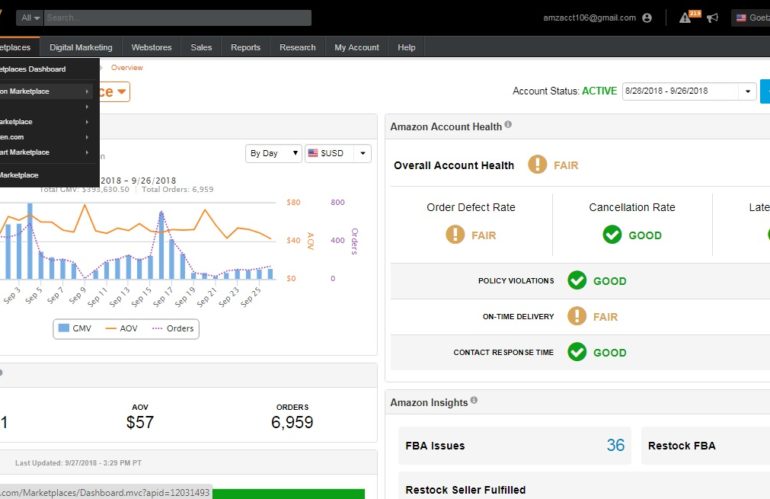Open the Reports menu
Image resolution: width=770 pixels, height=499 pixels.
point(245,47)
